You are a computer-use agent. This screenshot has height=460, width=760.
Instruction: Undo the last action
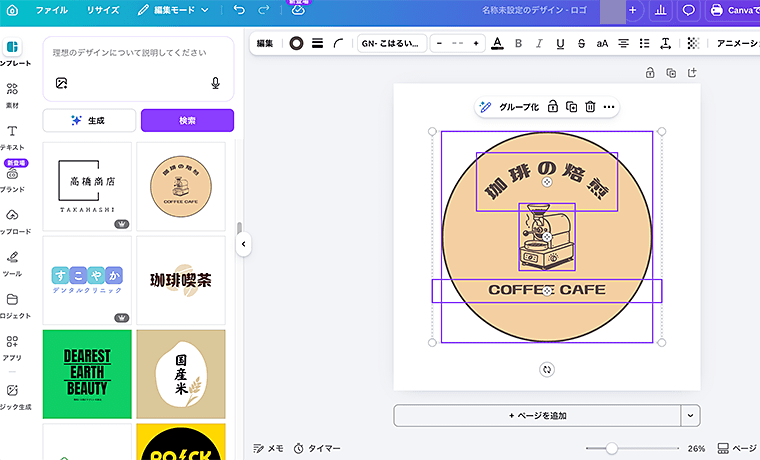coord(239,10)
